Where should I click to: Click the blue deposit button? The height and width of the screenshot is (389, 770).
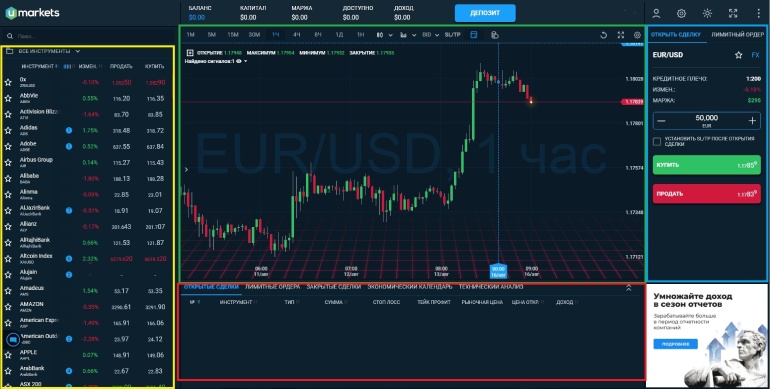485,13
